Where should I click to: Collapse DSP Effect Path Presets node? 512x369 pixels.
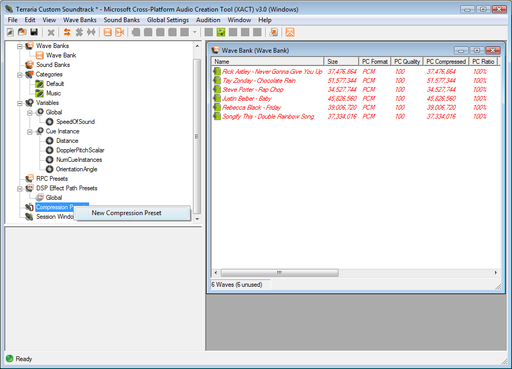click(x=20, y=189)
